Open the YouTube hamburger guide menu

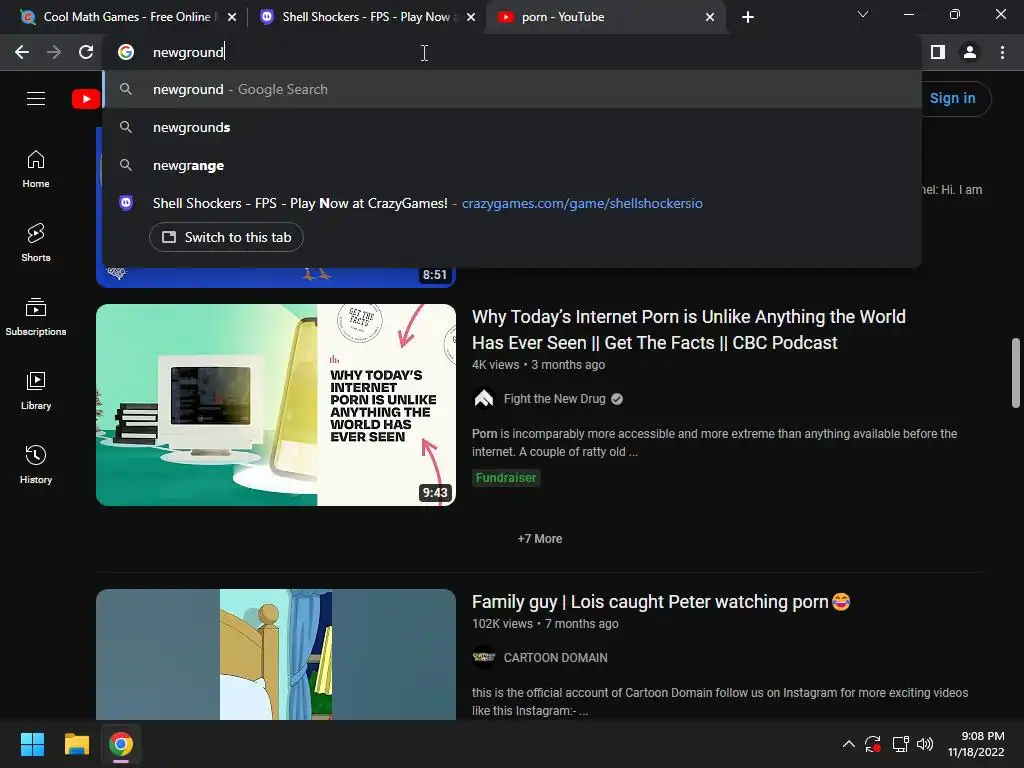tap(36, 99)
